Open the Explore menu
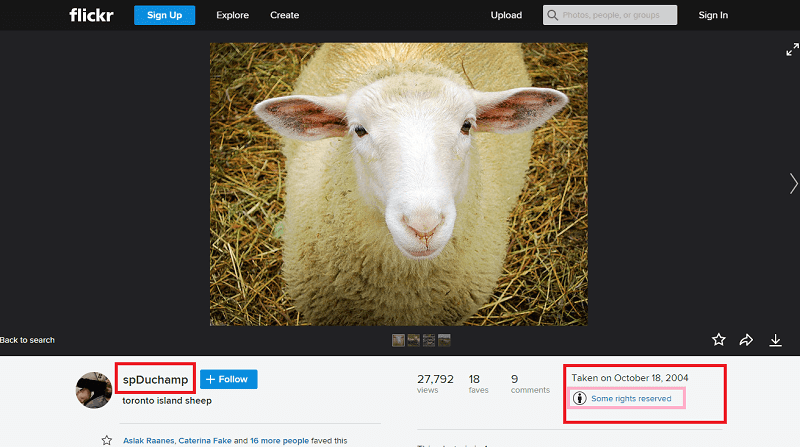 pos(233,15)
